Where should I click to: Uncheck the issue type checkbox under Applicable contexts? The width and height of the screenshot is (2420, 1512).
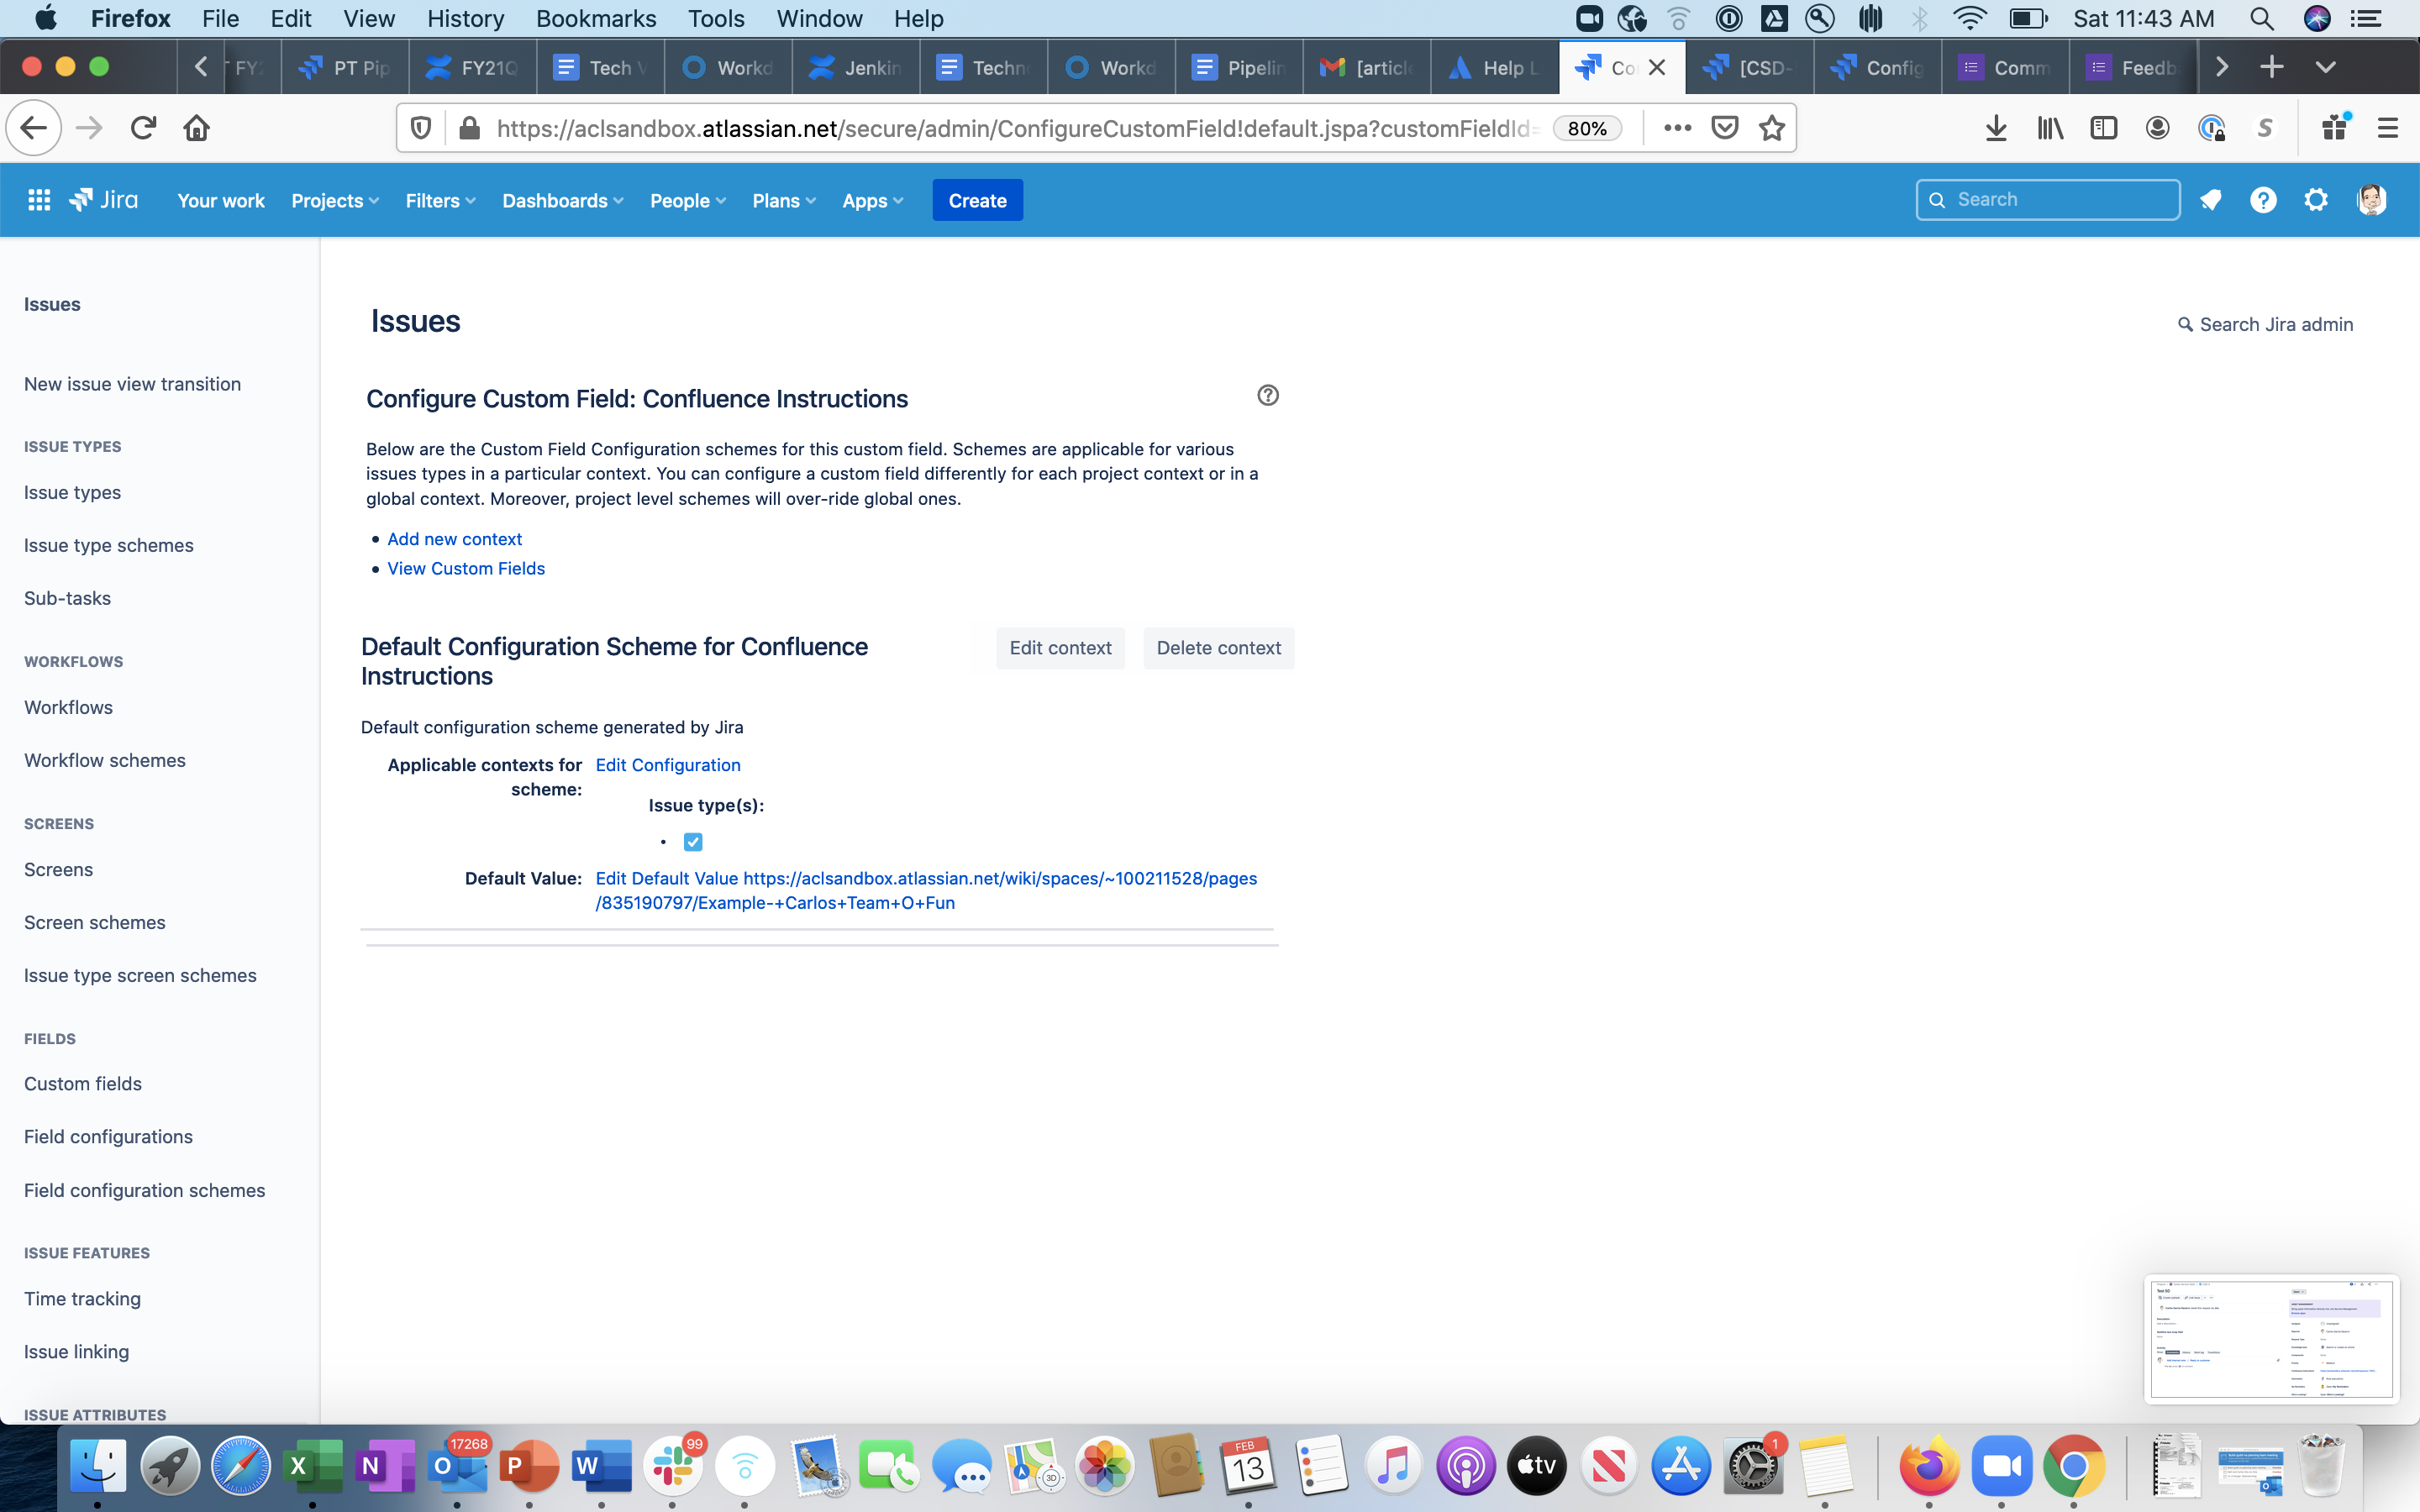(x=693, y=841)
